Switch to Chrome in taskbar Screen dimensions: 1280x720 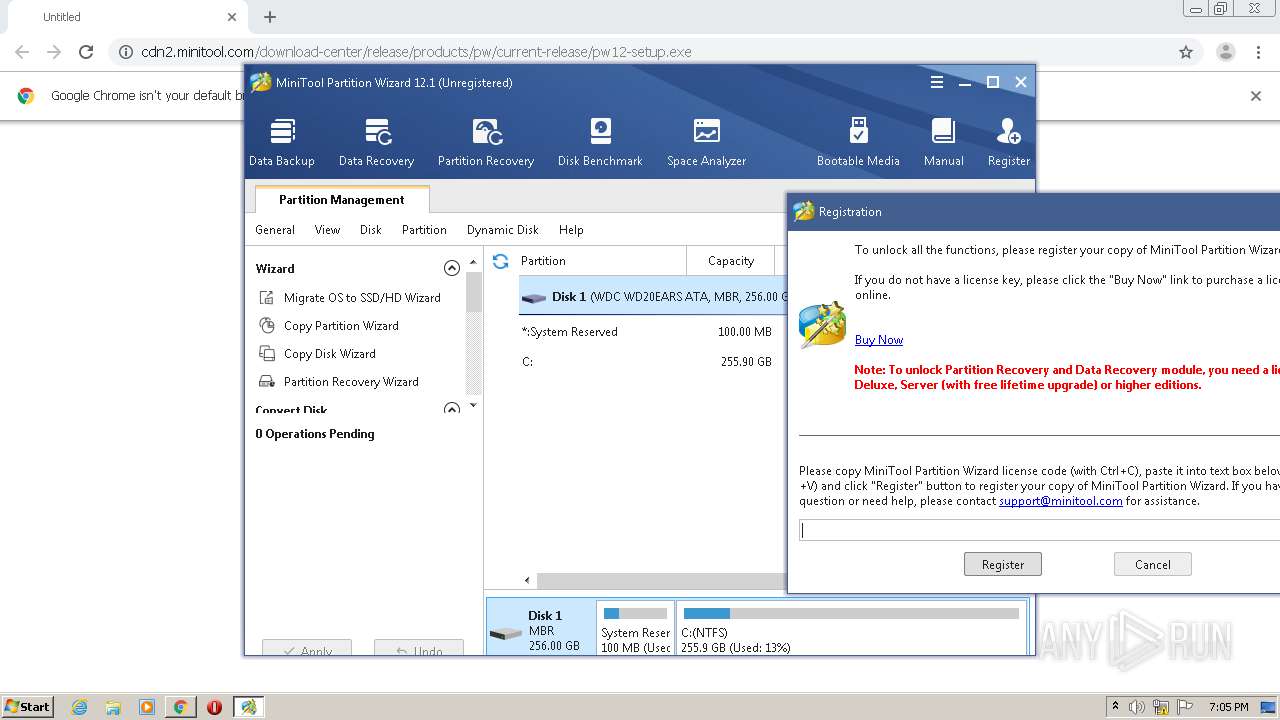181,707
